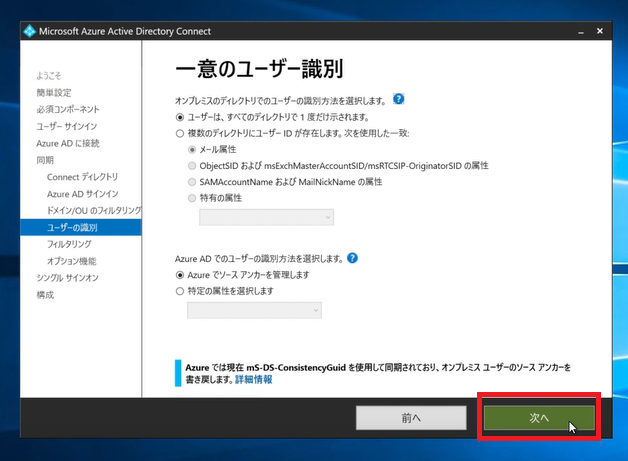The height and width of the screenshot is (461, 628).
Task: Select '複数のディレクトリにユーザー ID が存在します' option
Action: coord(180,133)
